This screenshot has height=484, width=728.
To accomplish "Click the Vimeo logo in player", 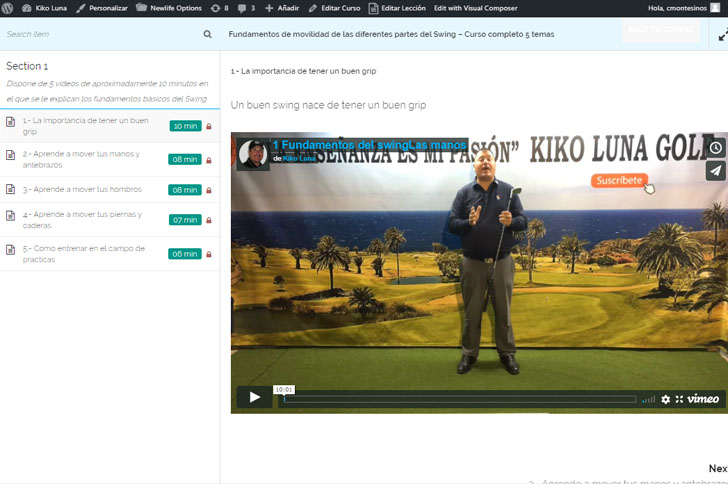I will pyautogui.click(x=703, y=399).
